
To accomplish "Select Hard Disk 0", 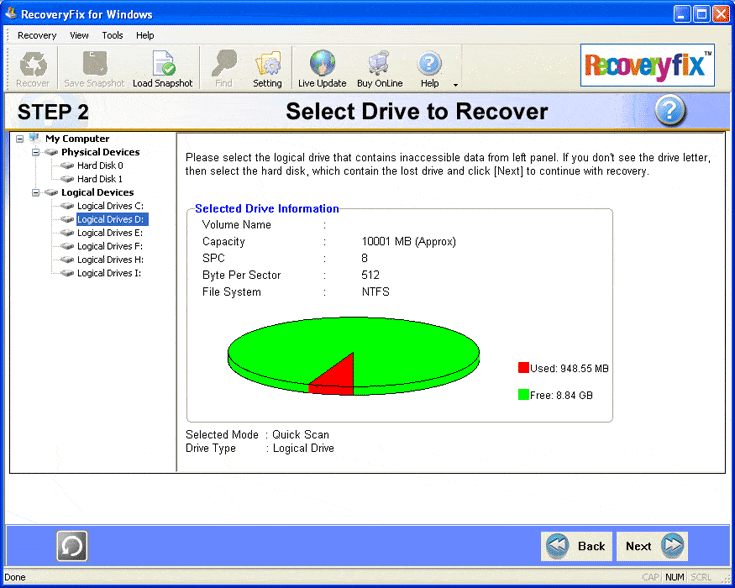I will 100,166.
